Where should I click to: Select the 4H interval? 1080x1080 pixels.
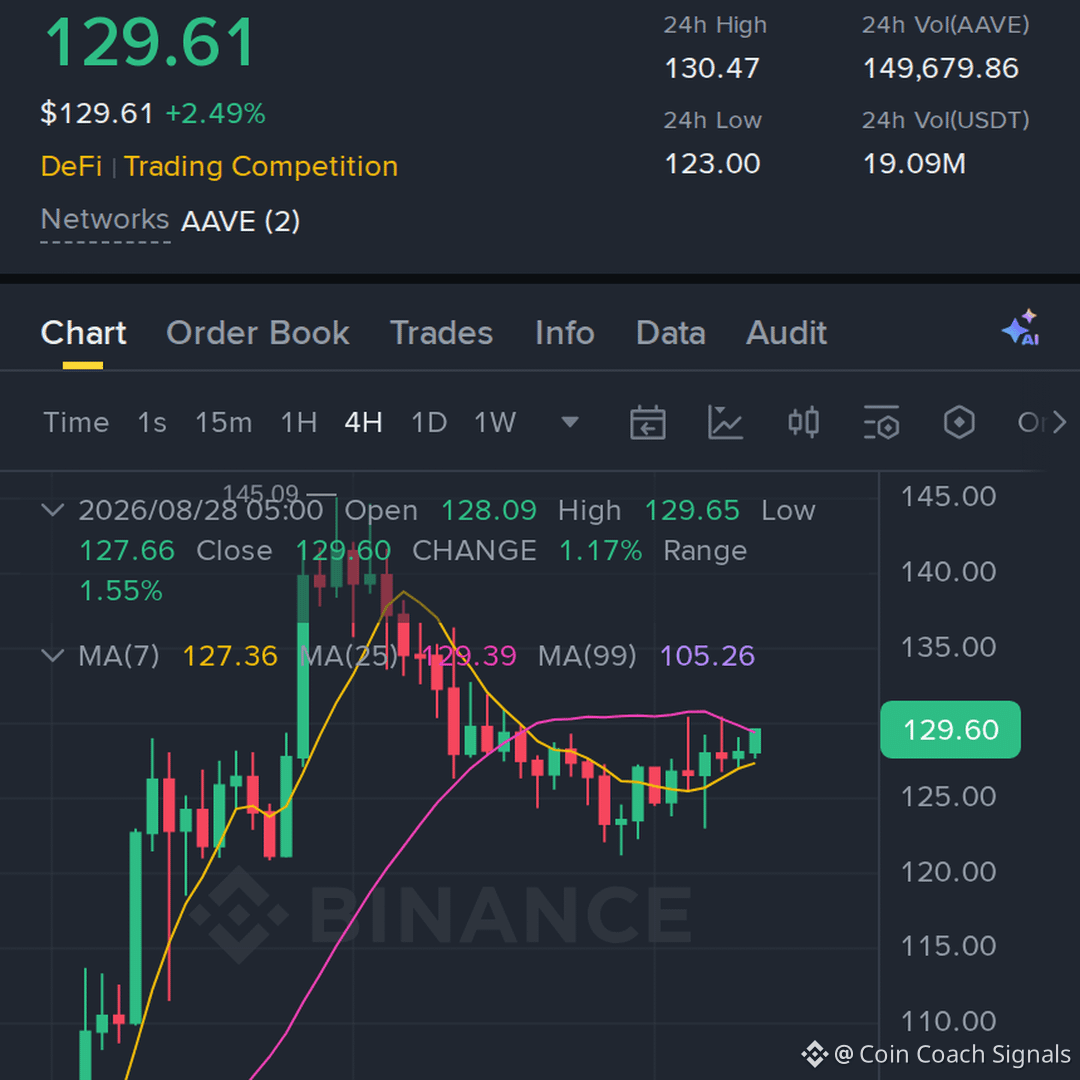[364, 422]
